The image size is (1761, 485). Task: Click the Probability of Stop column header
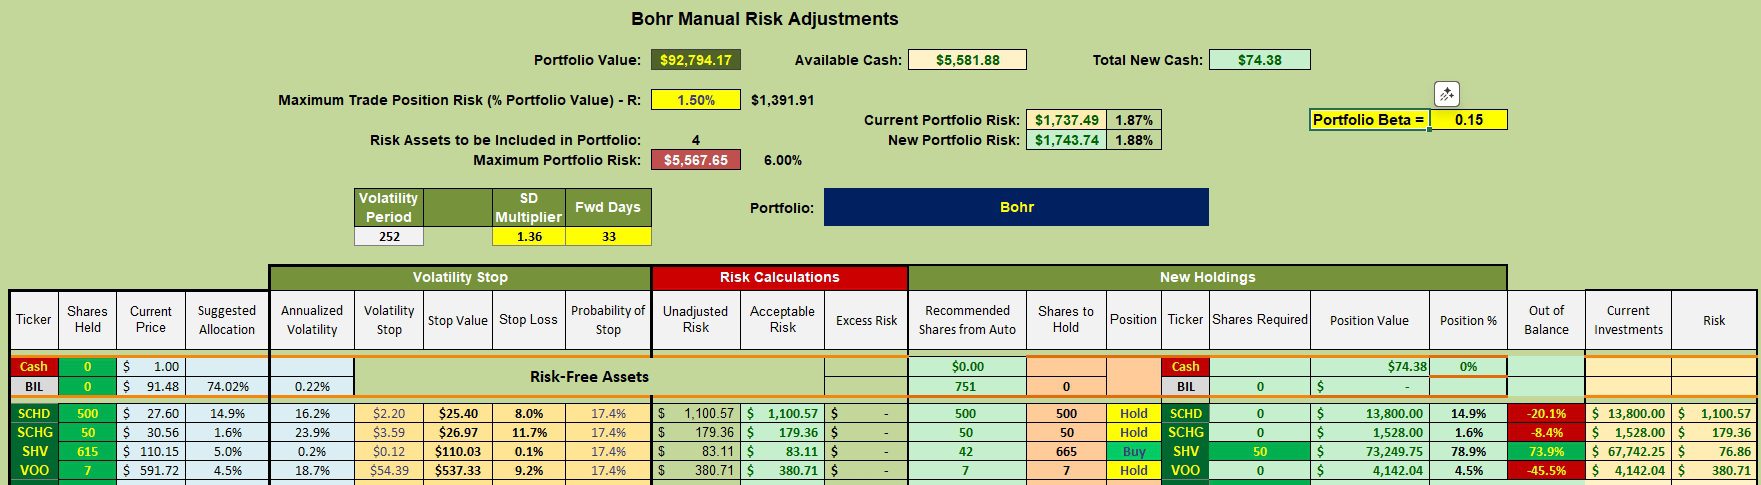(608, 320)
